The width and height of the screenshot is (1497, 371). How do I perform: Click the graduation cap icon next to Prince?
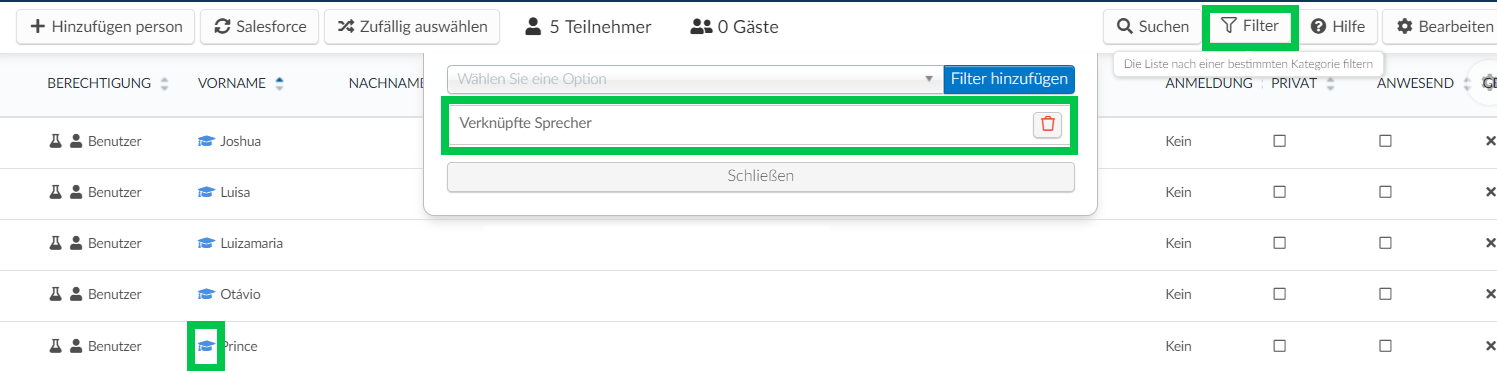207,346
